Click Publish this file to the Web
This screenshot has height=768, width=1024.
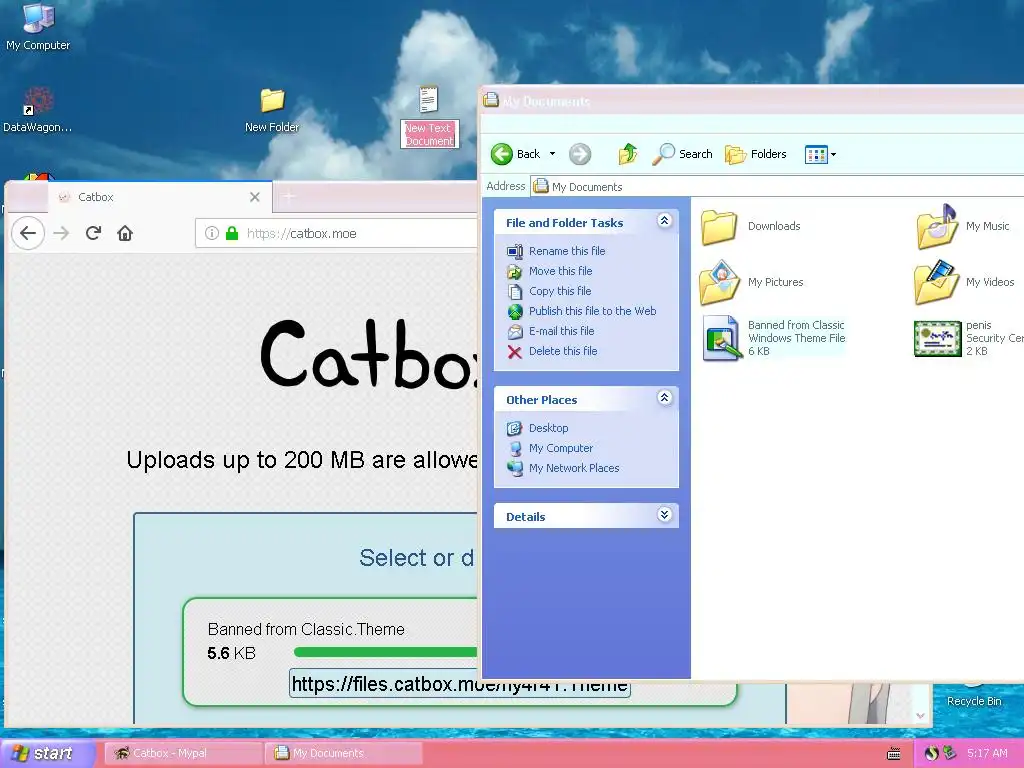pos(592,311)
